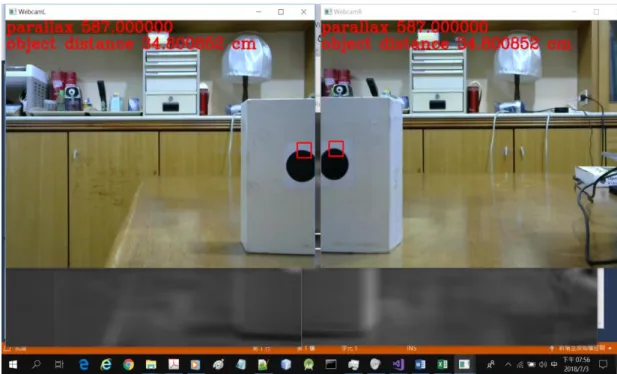The width and height of the screenshot is (617, 374).
Task: Maximize the WebcamL window
Action: 281,12
